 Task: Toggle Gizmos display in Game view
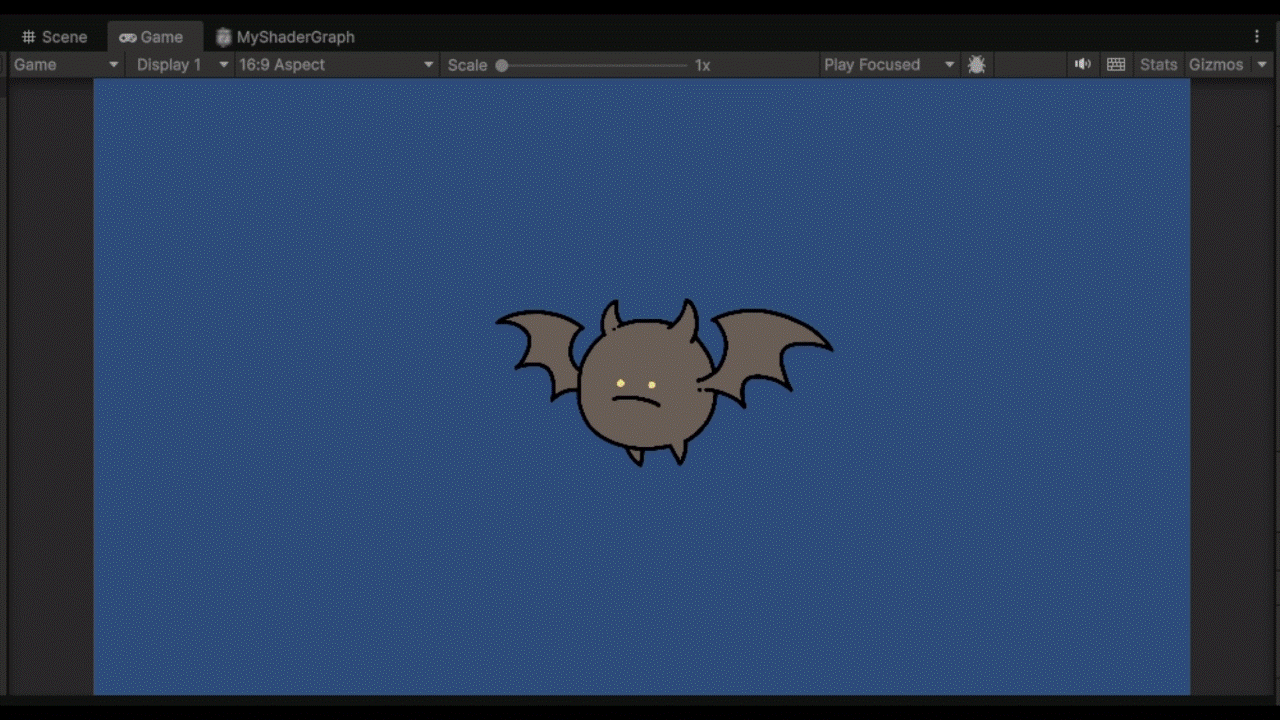click(1215, 65)
